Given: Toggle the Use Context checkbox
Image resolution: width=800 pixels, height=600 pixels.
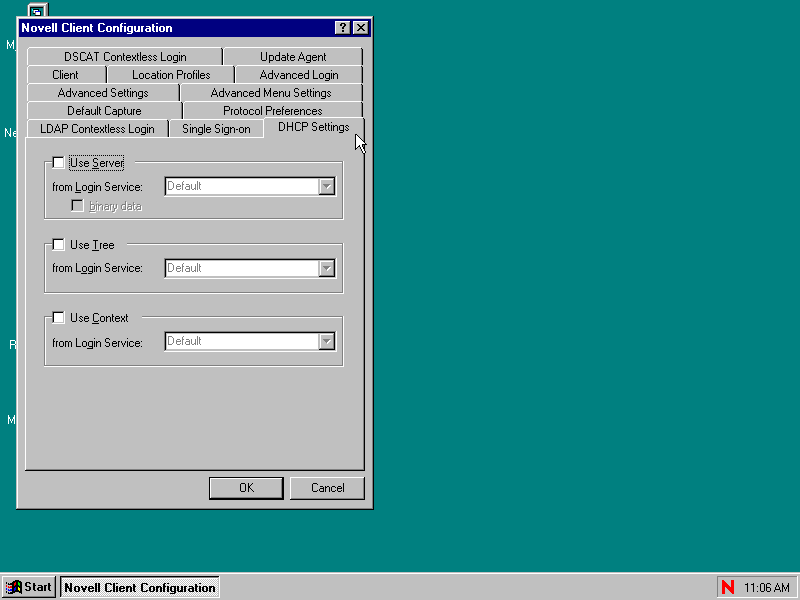Looking at the screenshot, I should (59, 318).
